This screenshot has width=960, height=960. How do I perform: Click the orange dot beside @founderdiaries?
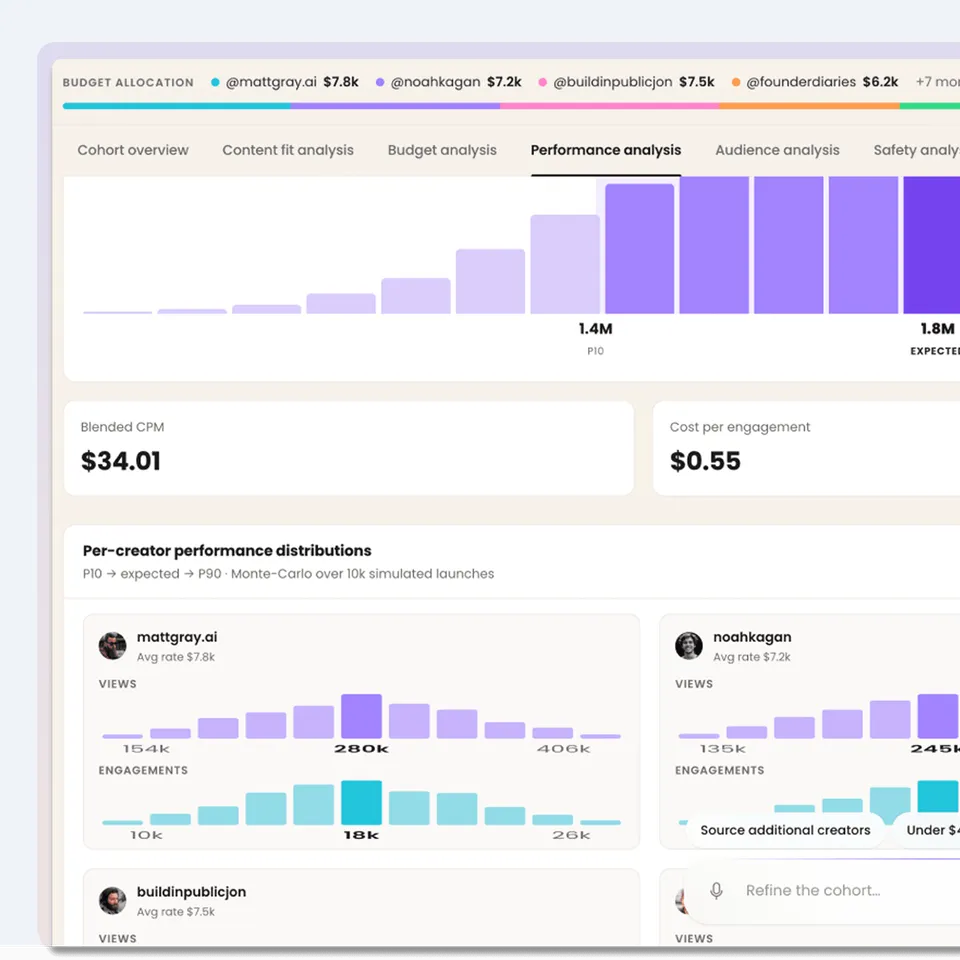[736, 82]
